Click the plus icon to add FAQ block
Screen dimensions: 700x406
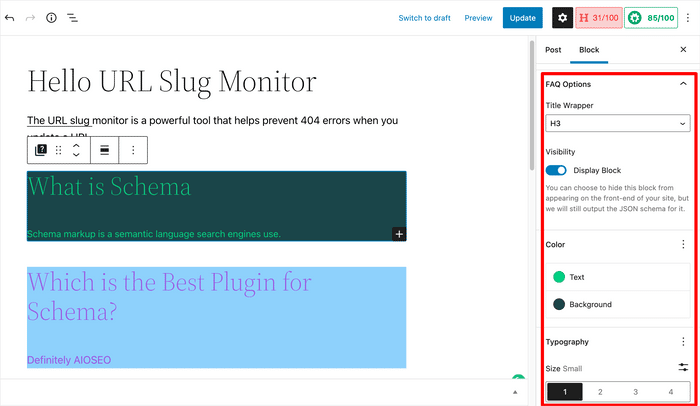398,234
